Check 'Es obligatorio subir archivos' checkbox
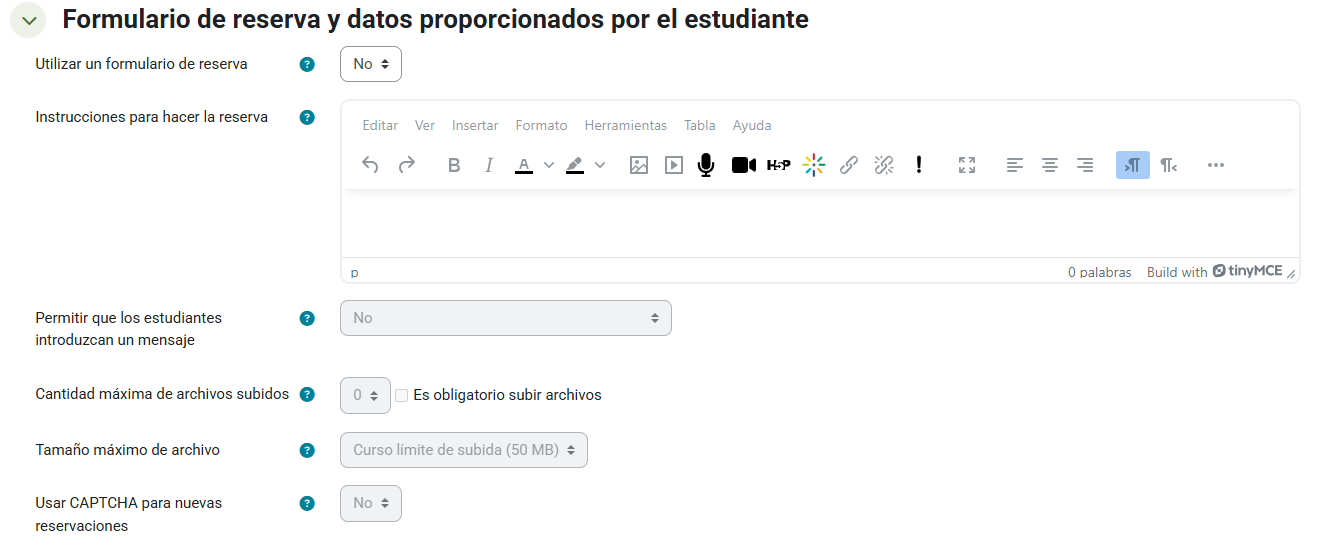The height and width of the screenshot is (551, 1317). click(x=402, y=395)
